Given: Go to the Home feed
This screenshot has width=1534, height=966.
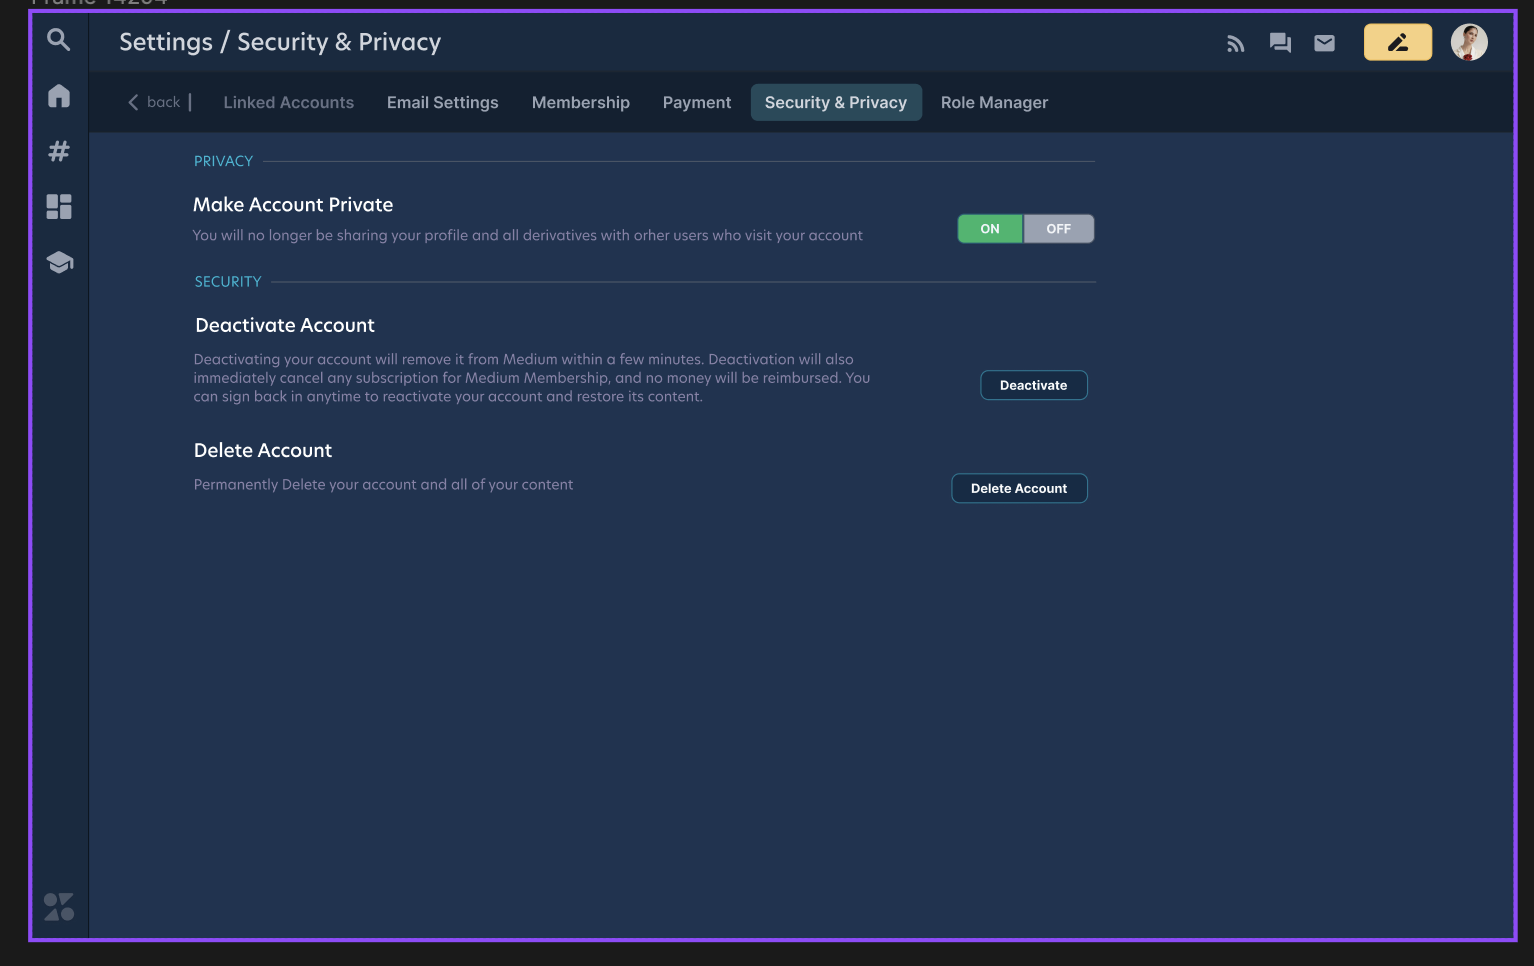Looking at the screenshot, I should tap(58, 96).
